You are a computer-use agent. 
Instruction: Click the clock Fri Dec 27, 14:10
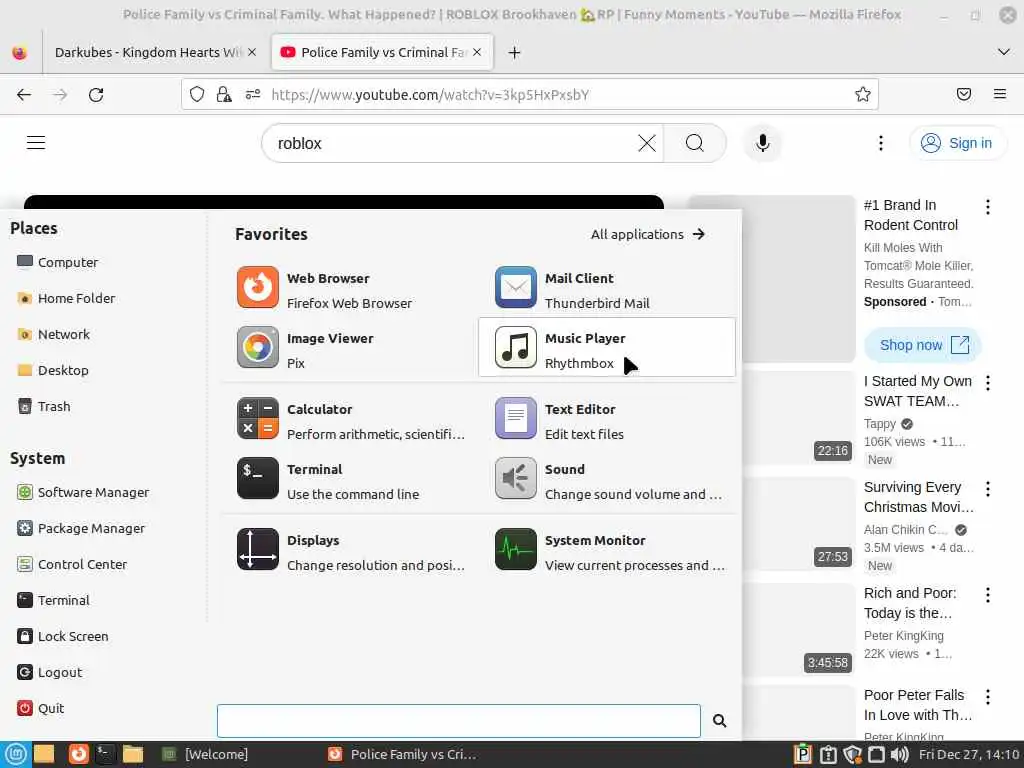point(969,754)
